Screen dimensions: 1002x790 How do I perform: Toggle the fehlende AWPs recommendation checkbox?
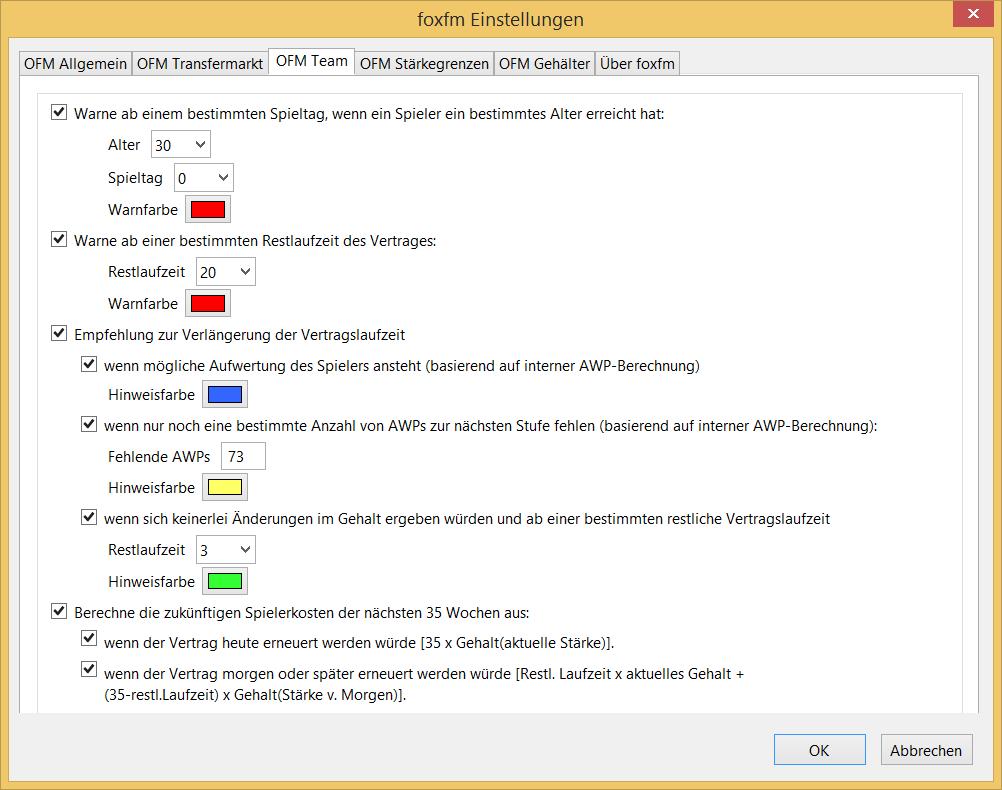click(89, 424)
